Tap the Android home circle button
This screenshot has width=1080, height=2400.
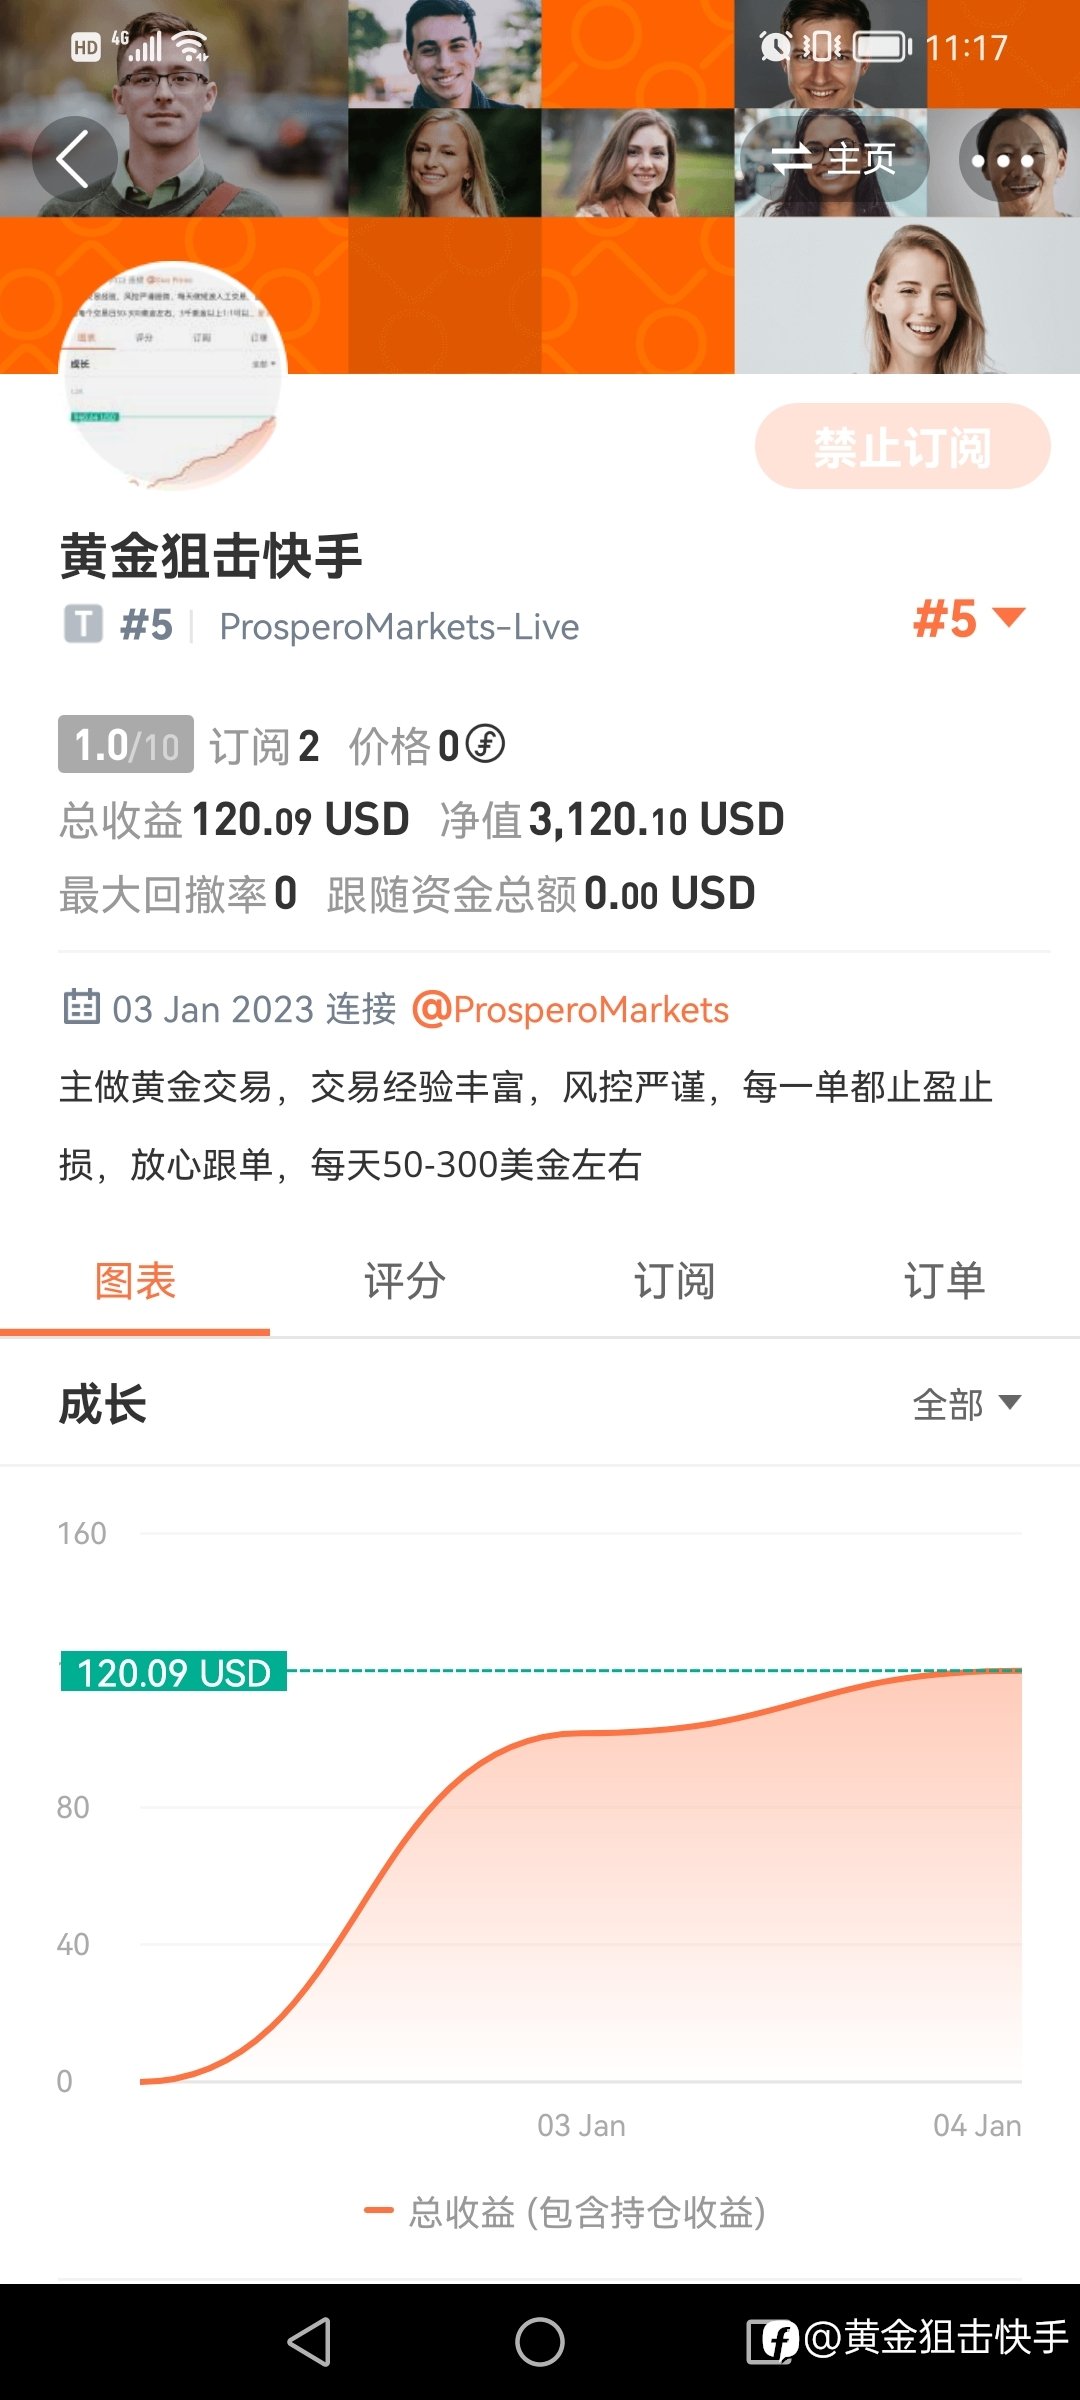tap(540, 2342)
